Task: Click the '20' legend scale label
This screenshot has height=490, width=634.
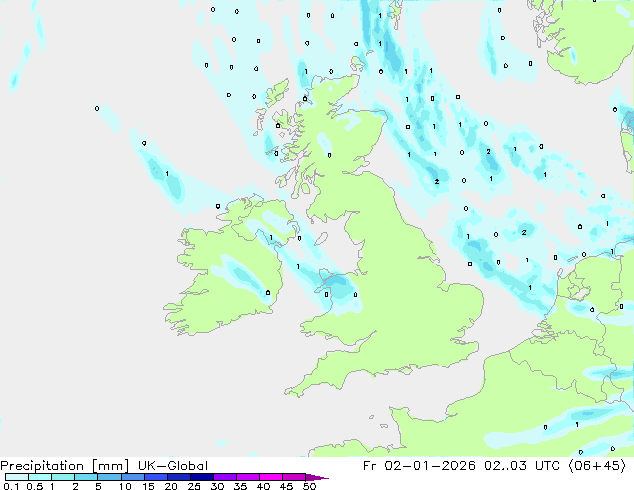Action: pos(171,486)
